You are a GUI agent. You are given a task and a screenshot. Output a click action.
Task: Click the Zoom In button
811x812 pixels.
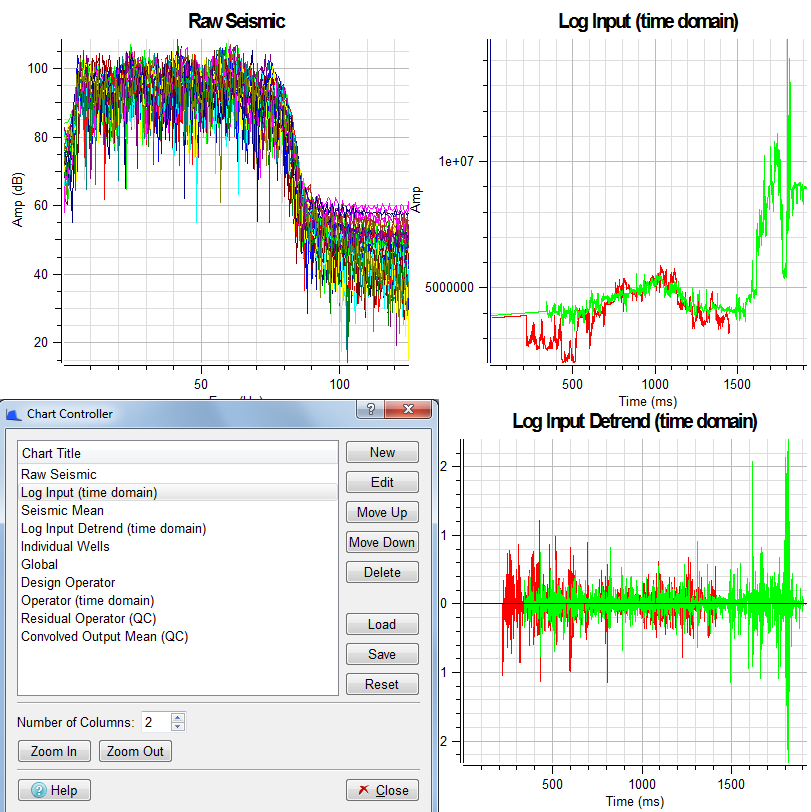tap(54, 752)
